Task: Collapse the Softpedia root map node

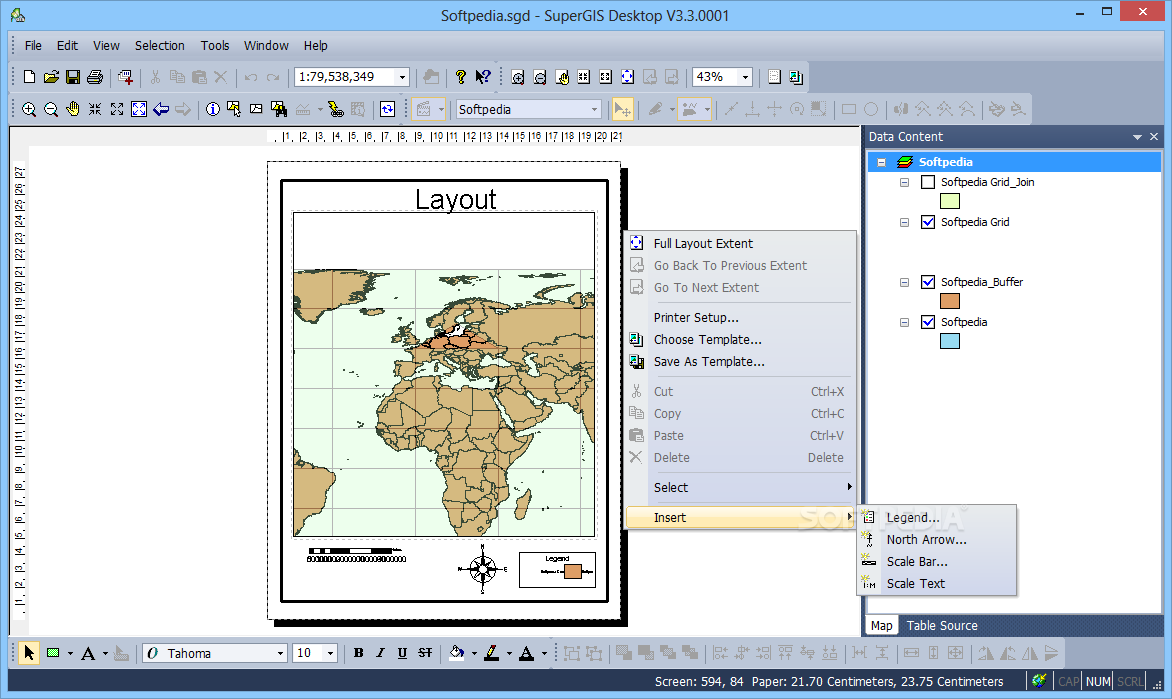Action: 882,162
